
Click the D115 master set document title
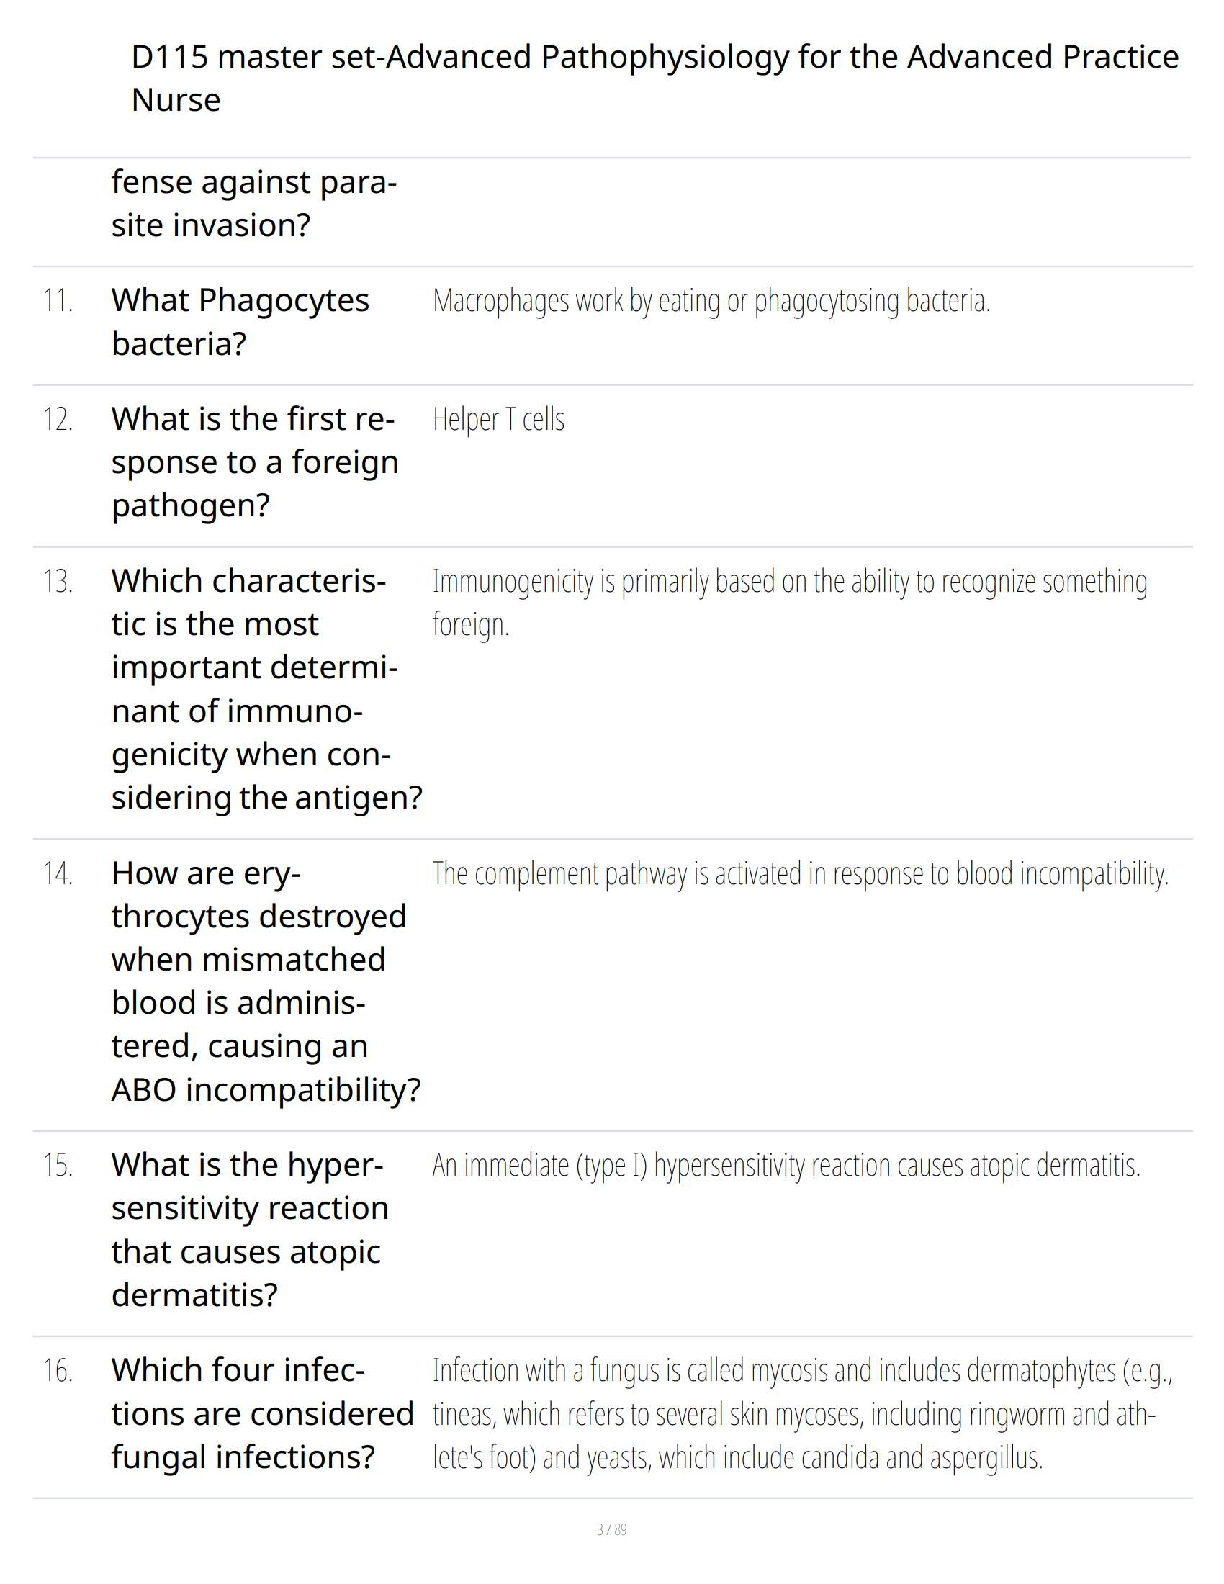coord(655,78)
